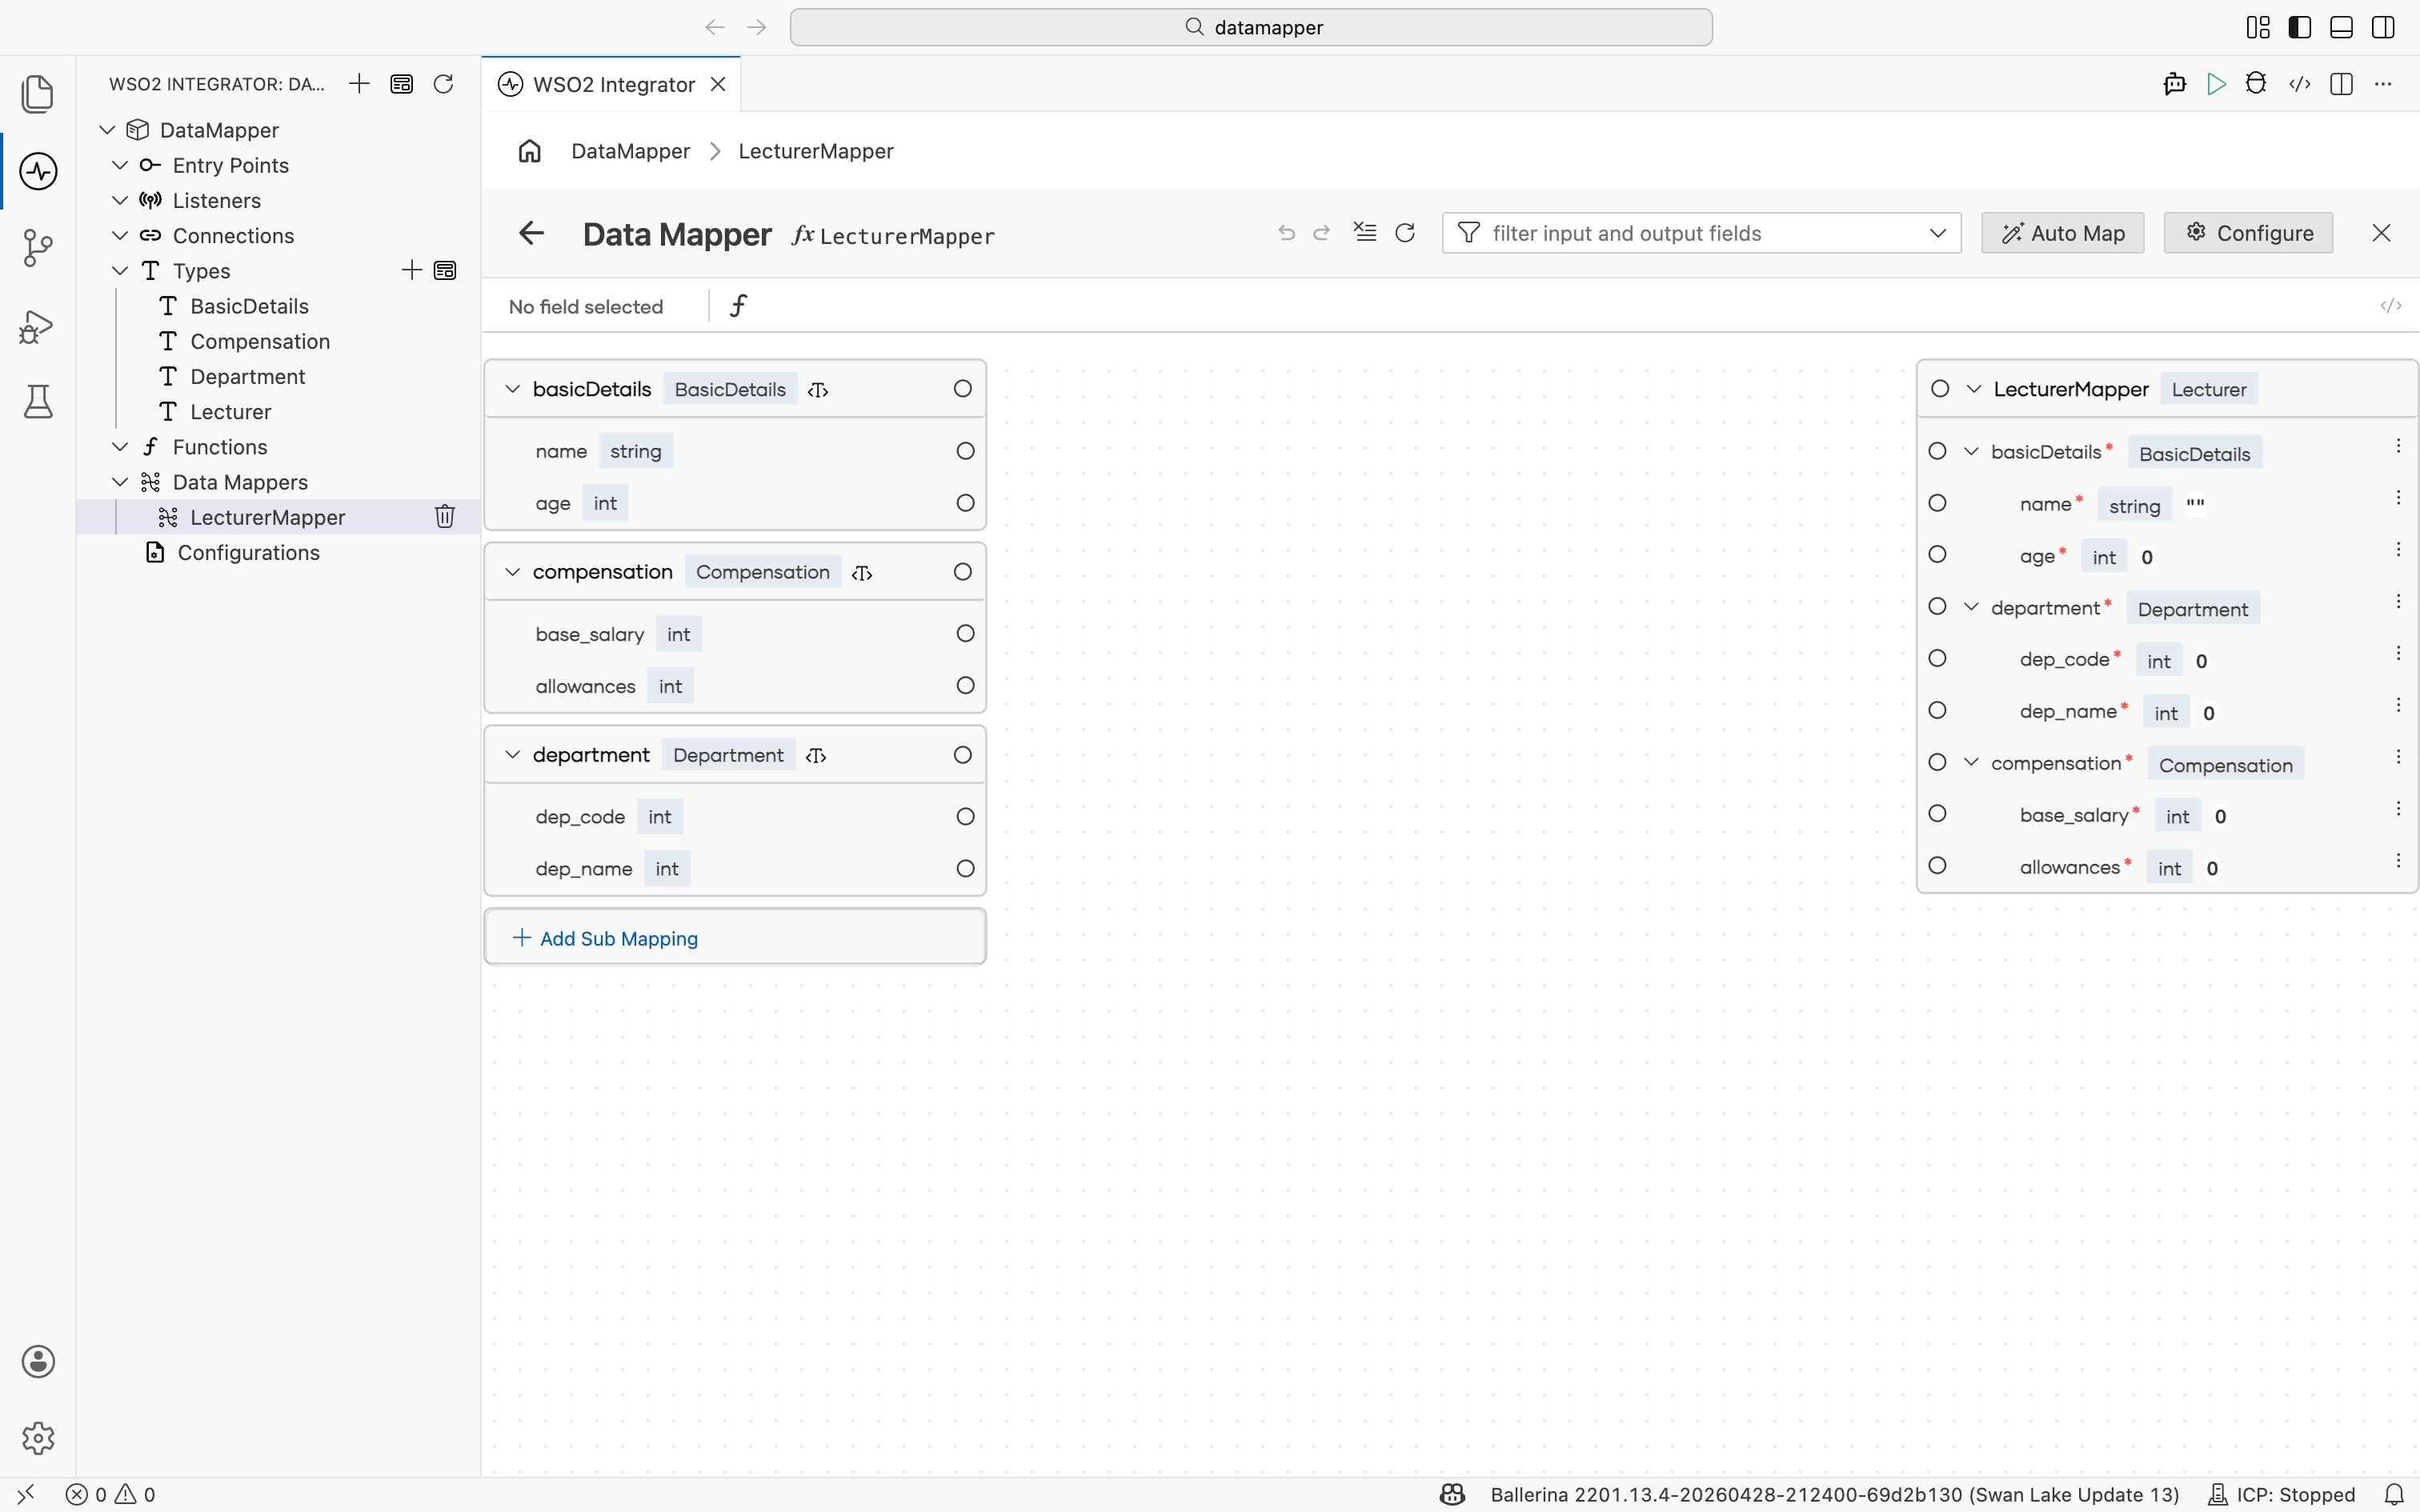Go to home icon in breadcrumb

(x=529, y=151)
